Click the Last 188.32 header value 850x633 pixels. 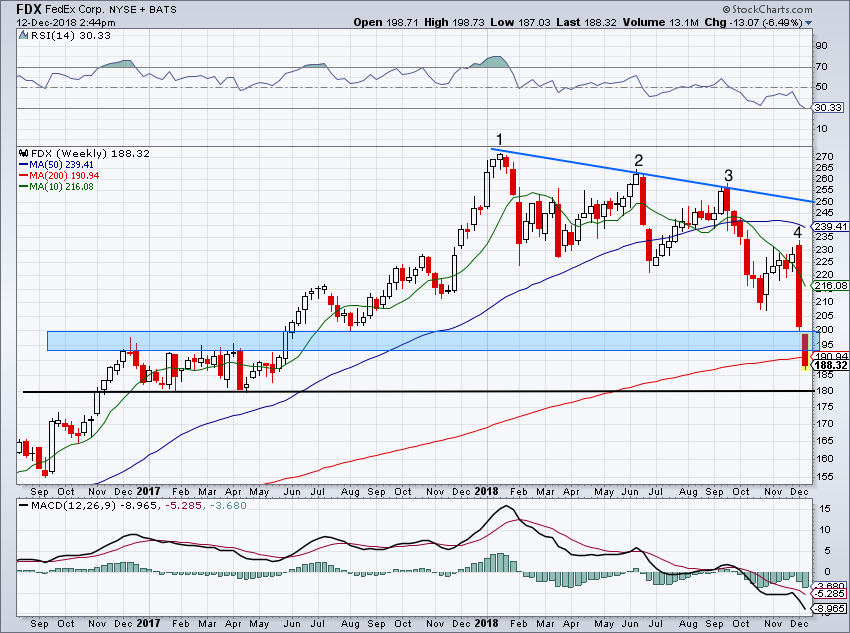point(587,23)
